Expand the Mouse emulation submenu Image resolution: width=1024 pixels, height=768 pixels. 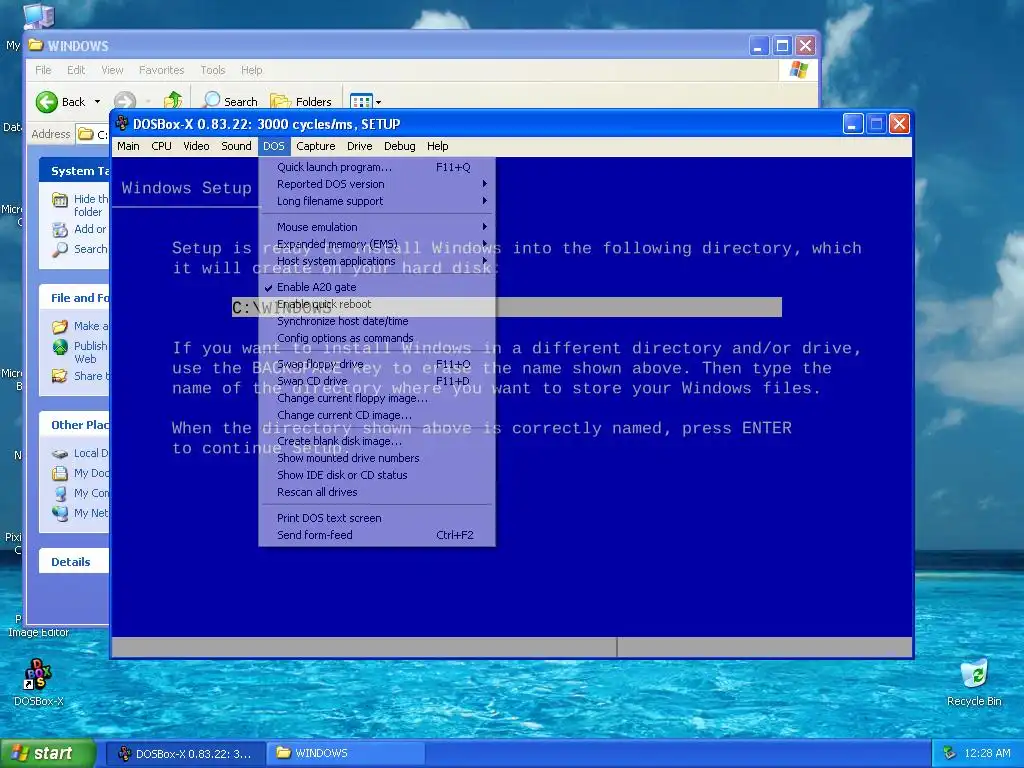[377, 227]
